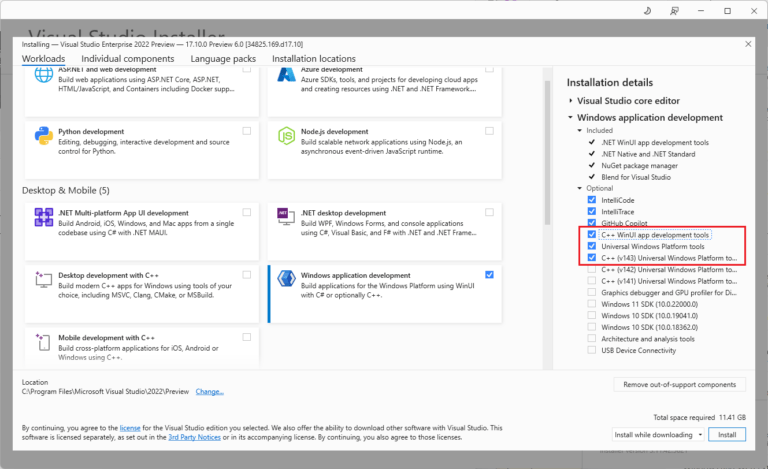
Task: Click the Change... location link
Action: click(210, 392)
